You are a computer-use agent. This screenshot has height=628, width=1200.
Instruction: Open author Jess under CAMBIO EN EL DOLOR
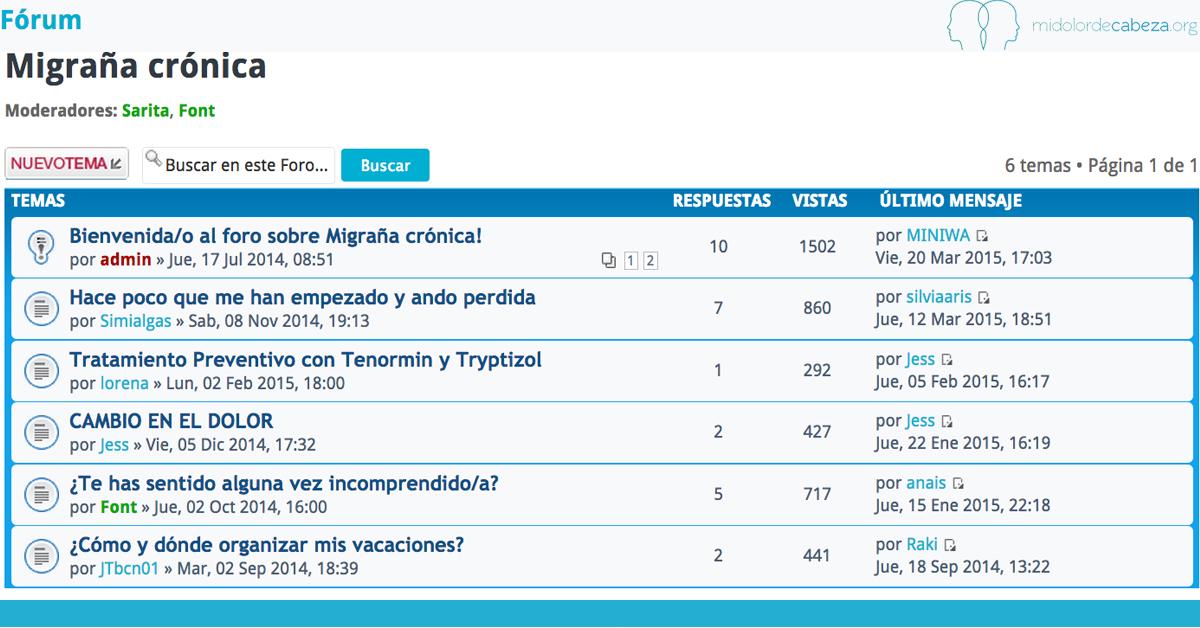(x=114, y=445)
